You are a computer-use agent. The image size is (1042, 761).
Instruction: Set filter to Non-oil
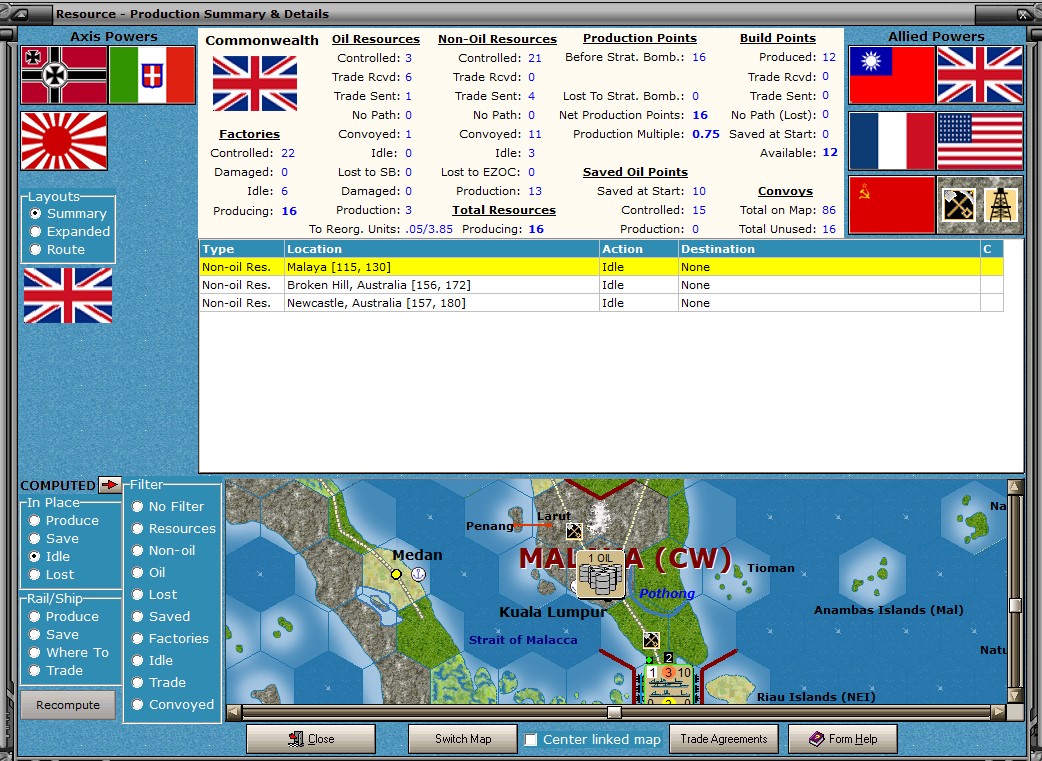(x=163, y=550)
